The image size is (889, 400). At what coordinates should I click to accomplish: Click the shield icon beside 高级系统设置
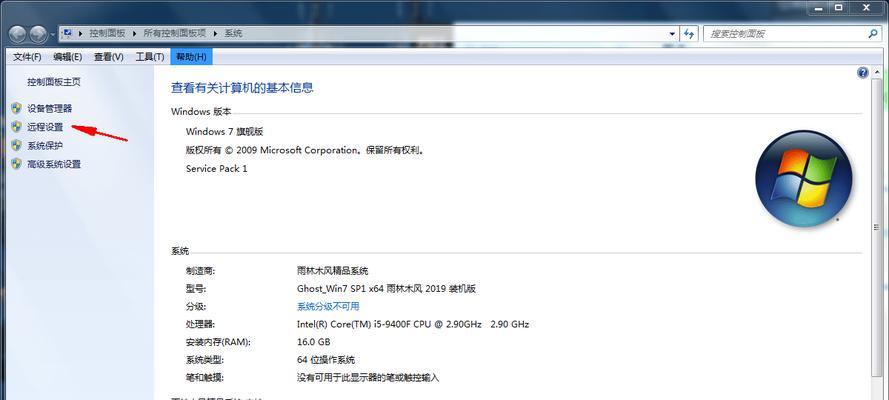click(x=15, y=164)
